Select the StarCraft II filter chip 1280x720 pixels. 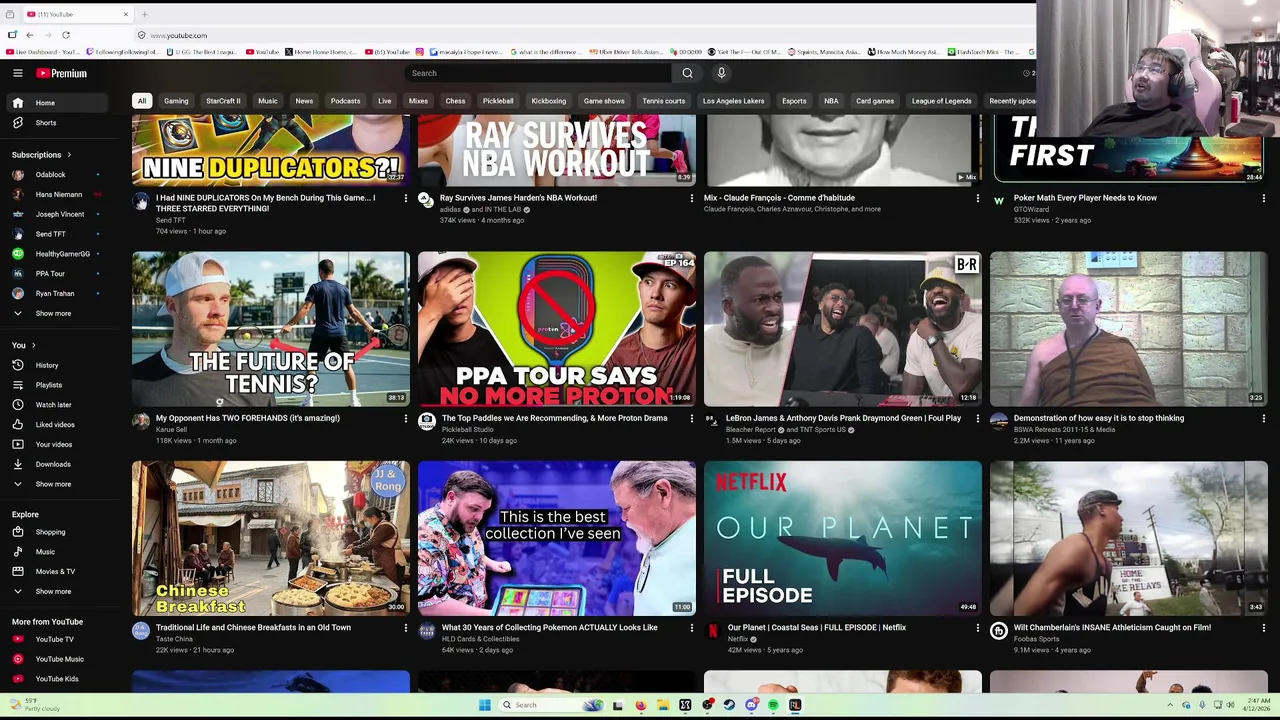223,101
